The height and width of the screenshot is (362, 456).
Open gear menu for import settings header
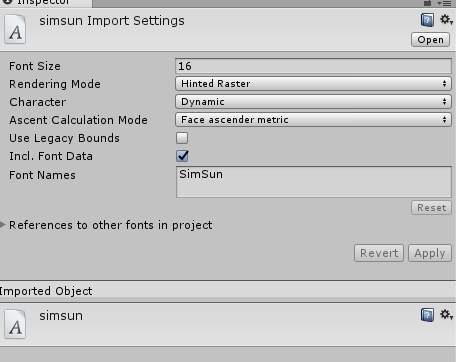(446, 20)
